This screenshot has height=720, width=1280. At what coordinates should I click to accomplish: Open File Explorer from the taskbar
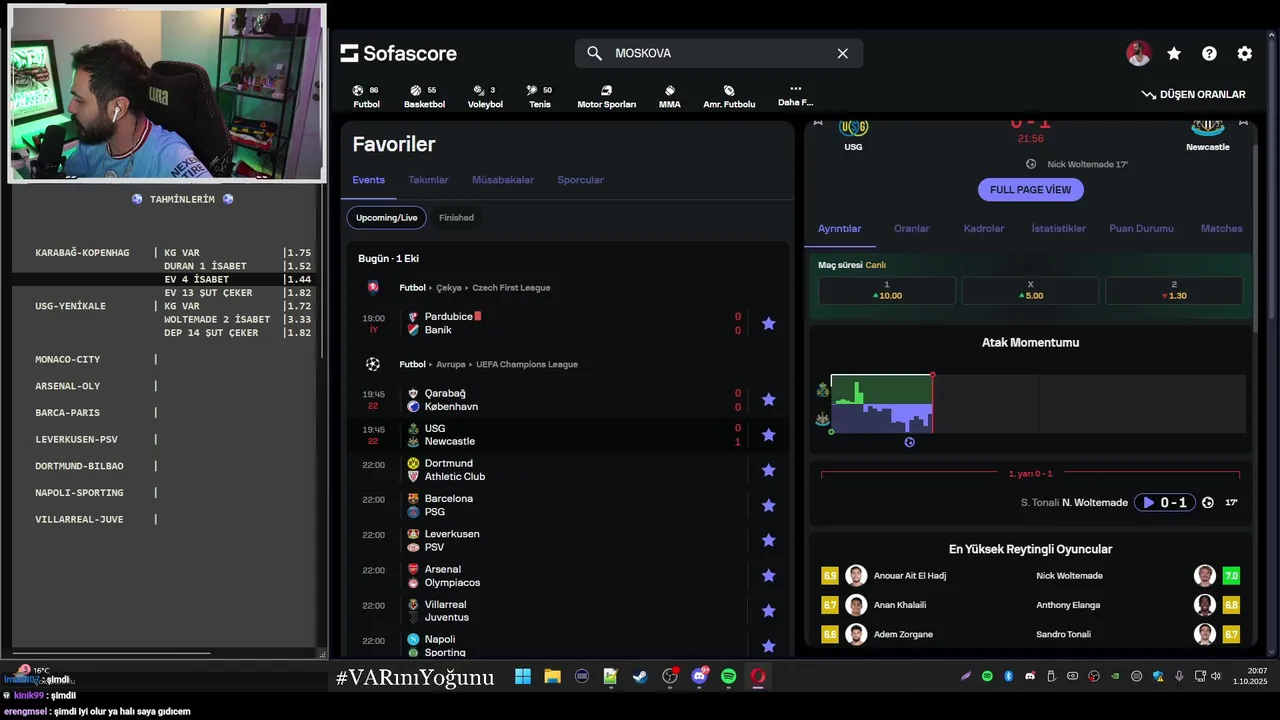[552, 677]
